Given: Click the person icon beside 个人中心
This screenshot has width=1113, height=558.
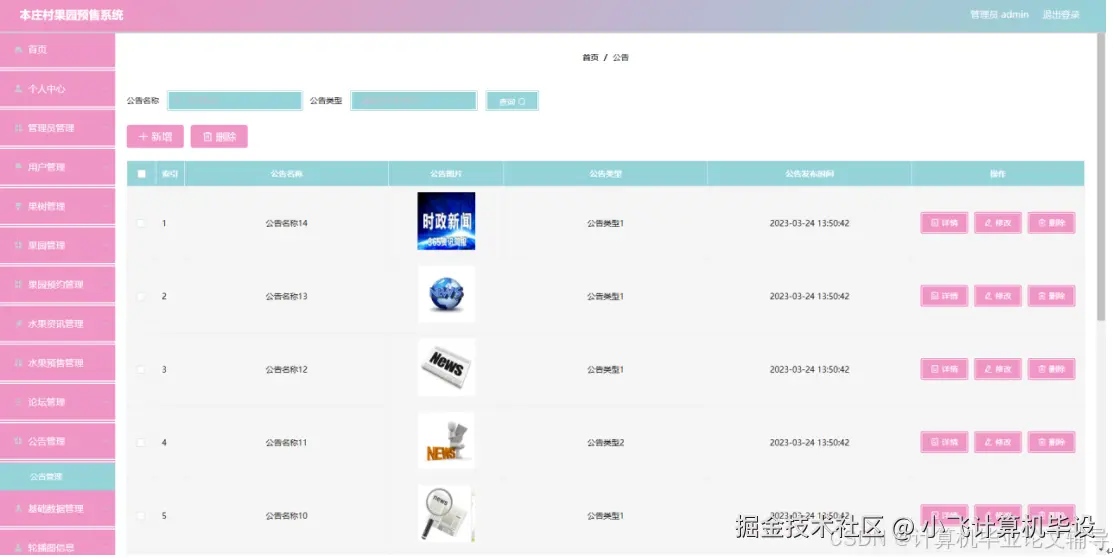Looking at the screenshot, I should click(x=18, y=89).
